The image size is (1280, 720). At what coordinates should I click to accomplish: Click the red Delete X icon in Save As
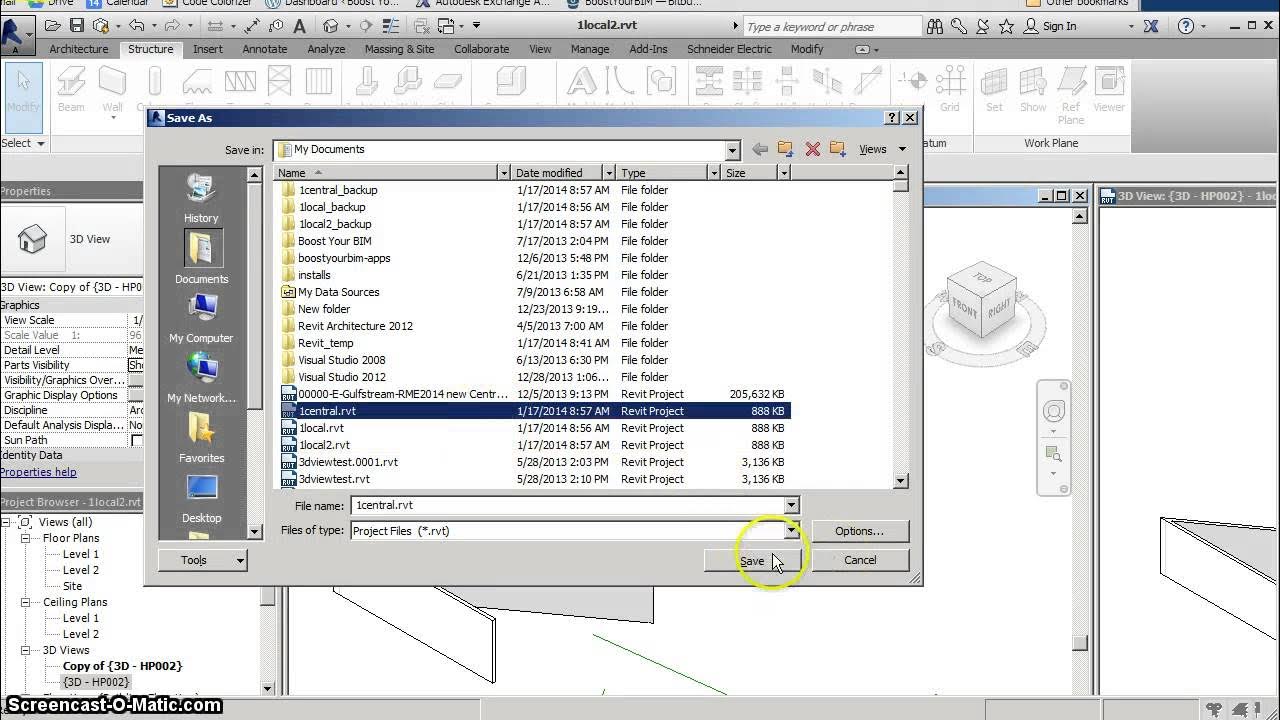[812, 149]
